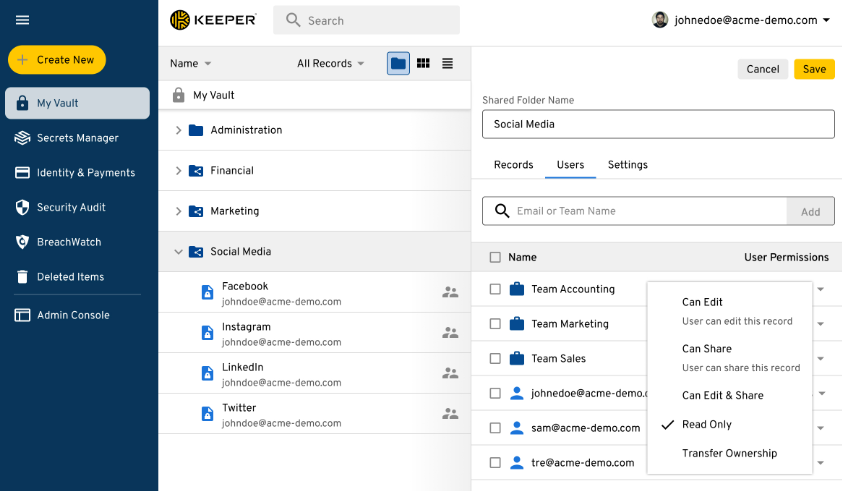842x491 pixels.
Task: Check the sam@acme-demo.com checkbox
Action: point(495,428)
